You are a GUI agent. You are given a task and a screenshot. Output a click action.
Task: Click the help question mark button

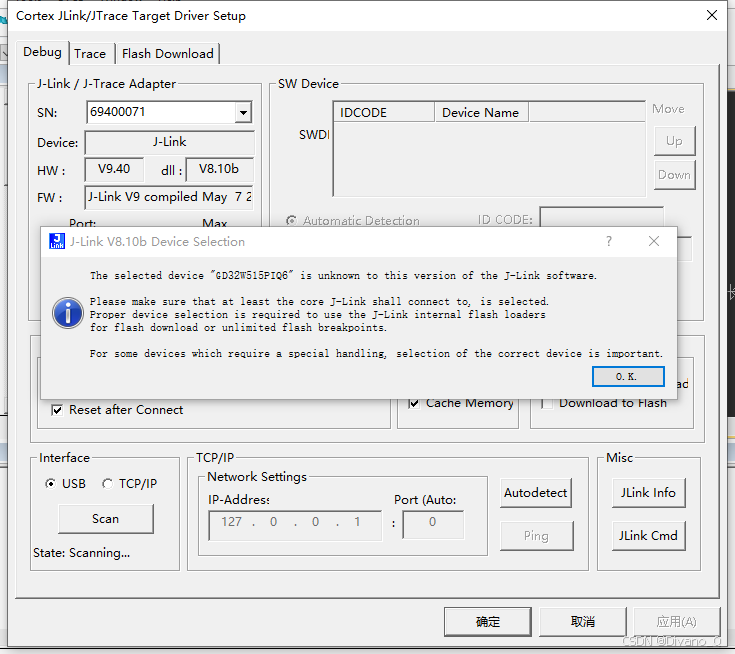click(608, 241)
